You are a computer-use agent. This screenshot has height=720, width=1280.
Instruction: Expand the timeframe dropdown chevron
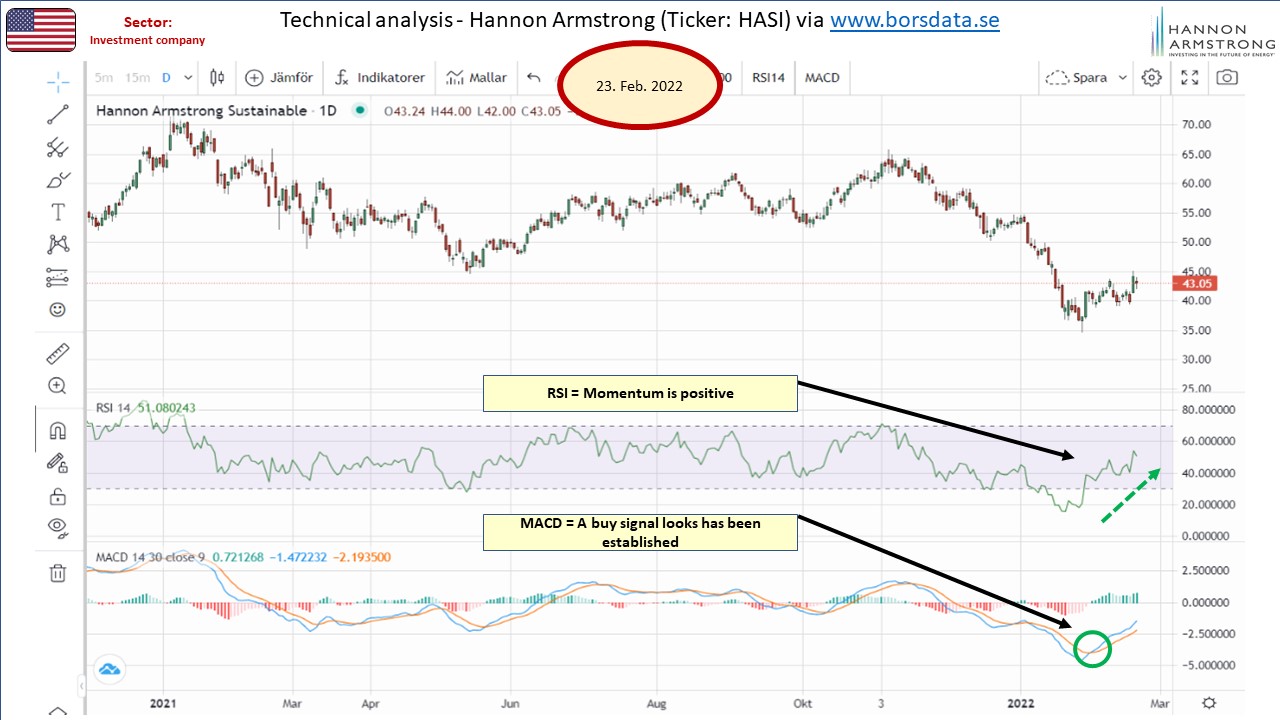[189, 77]
